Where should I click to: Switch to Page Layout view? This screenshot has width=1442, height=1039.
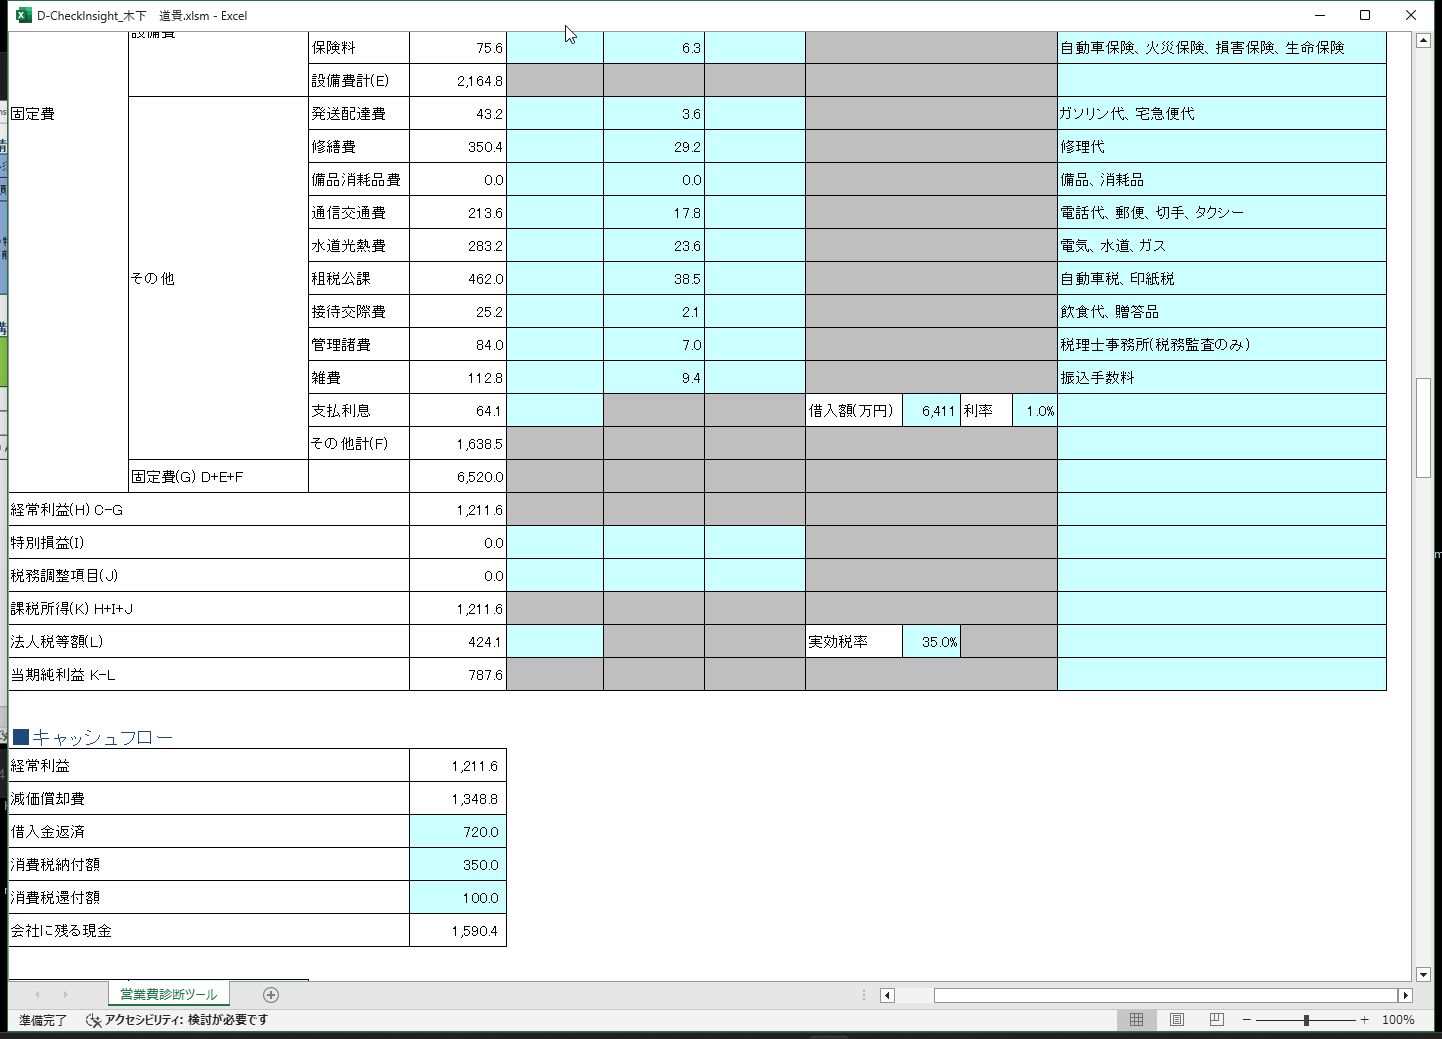click(x=1177, y=1020)
